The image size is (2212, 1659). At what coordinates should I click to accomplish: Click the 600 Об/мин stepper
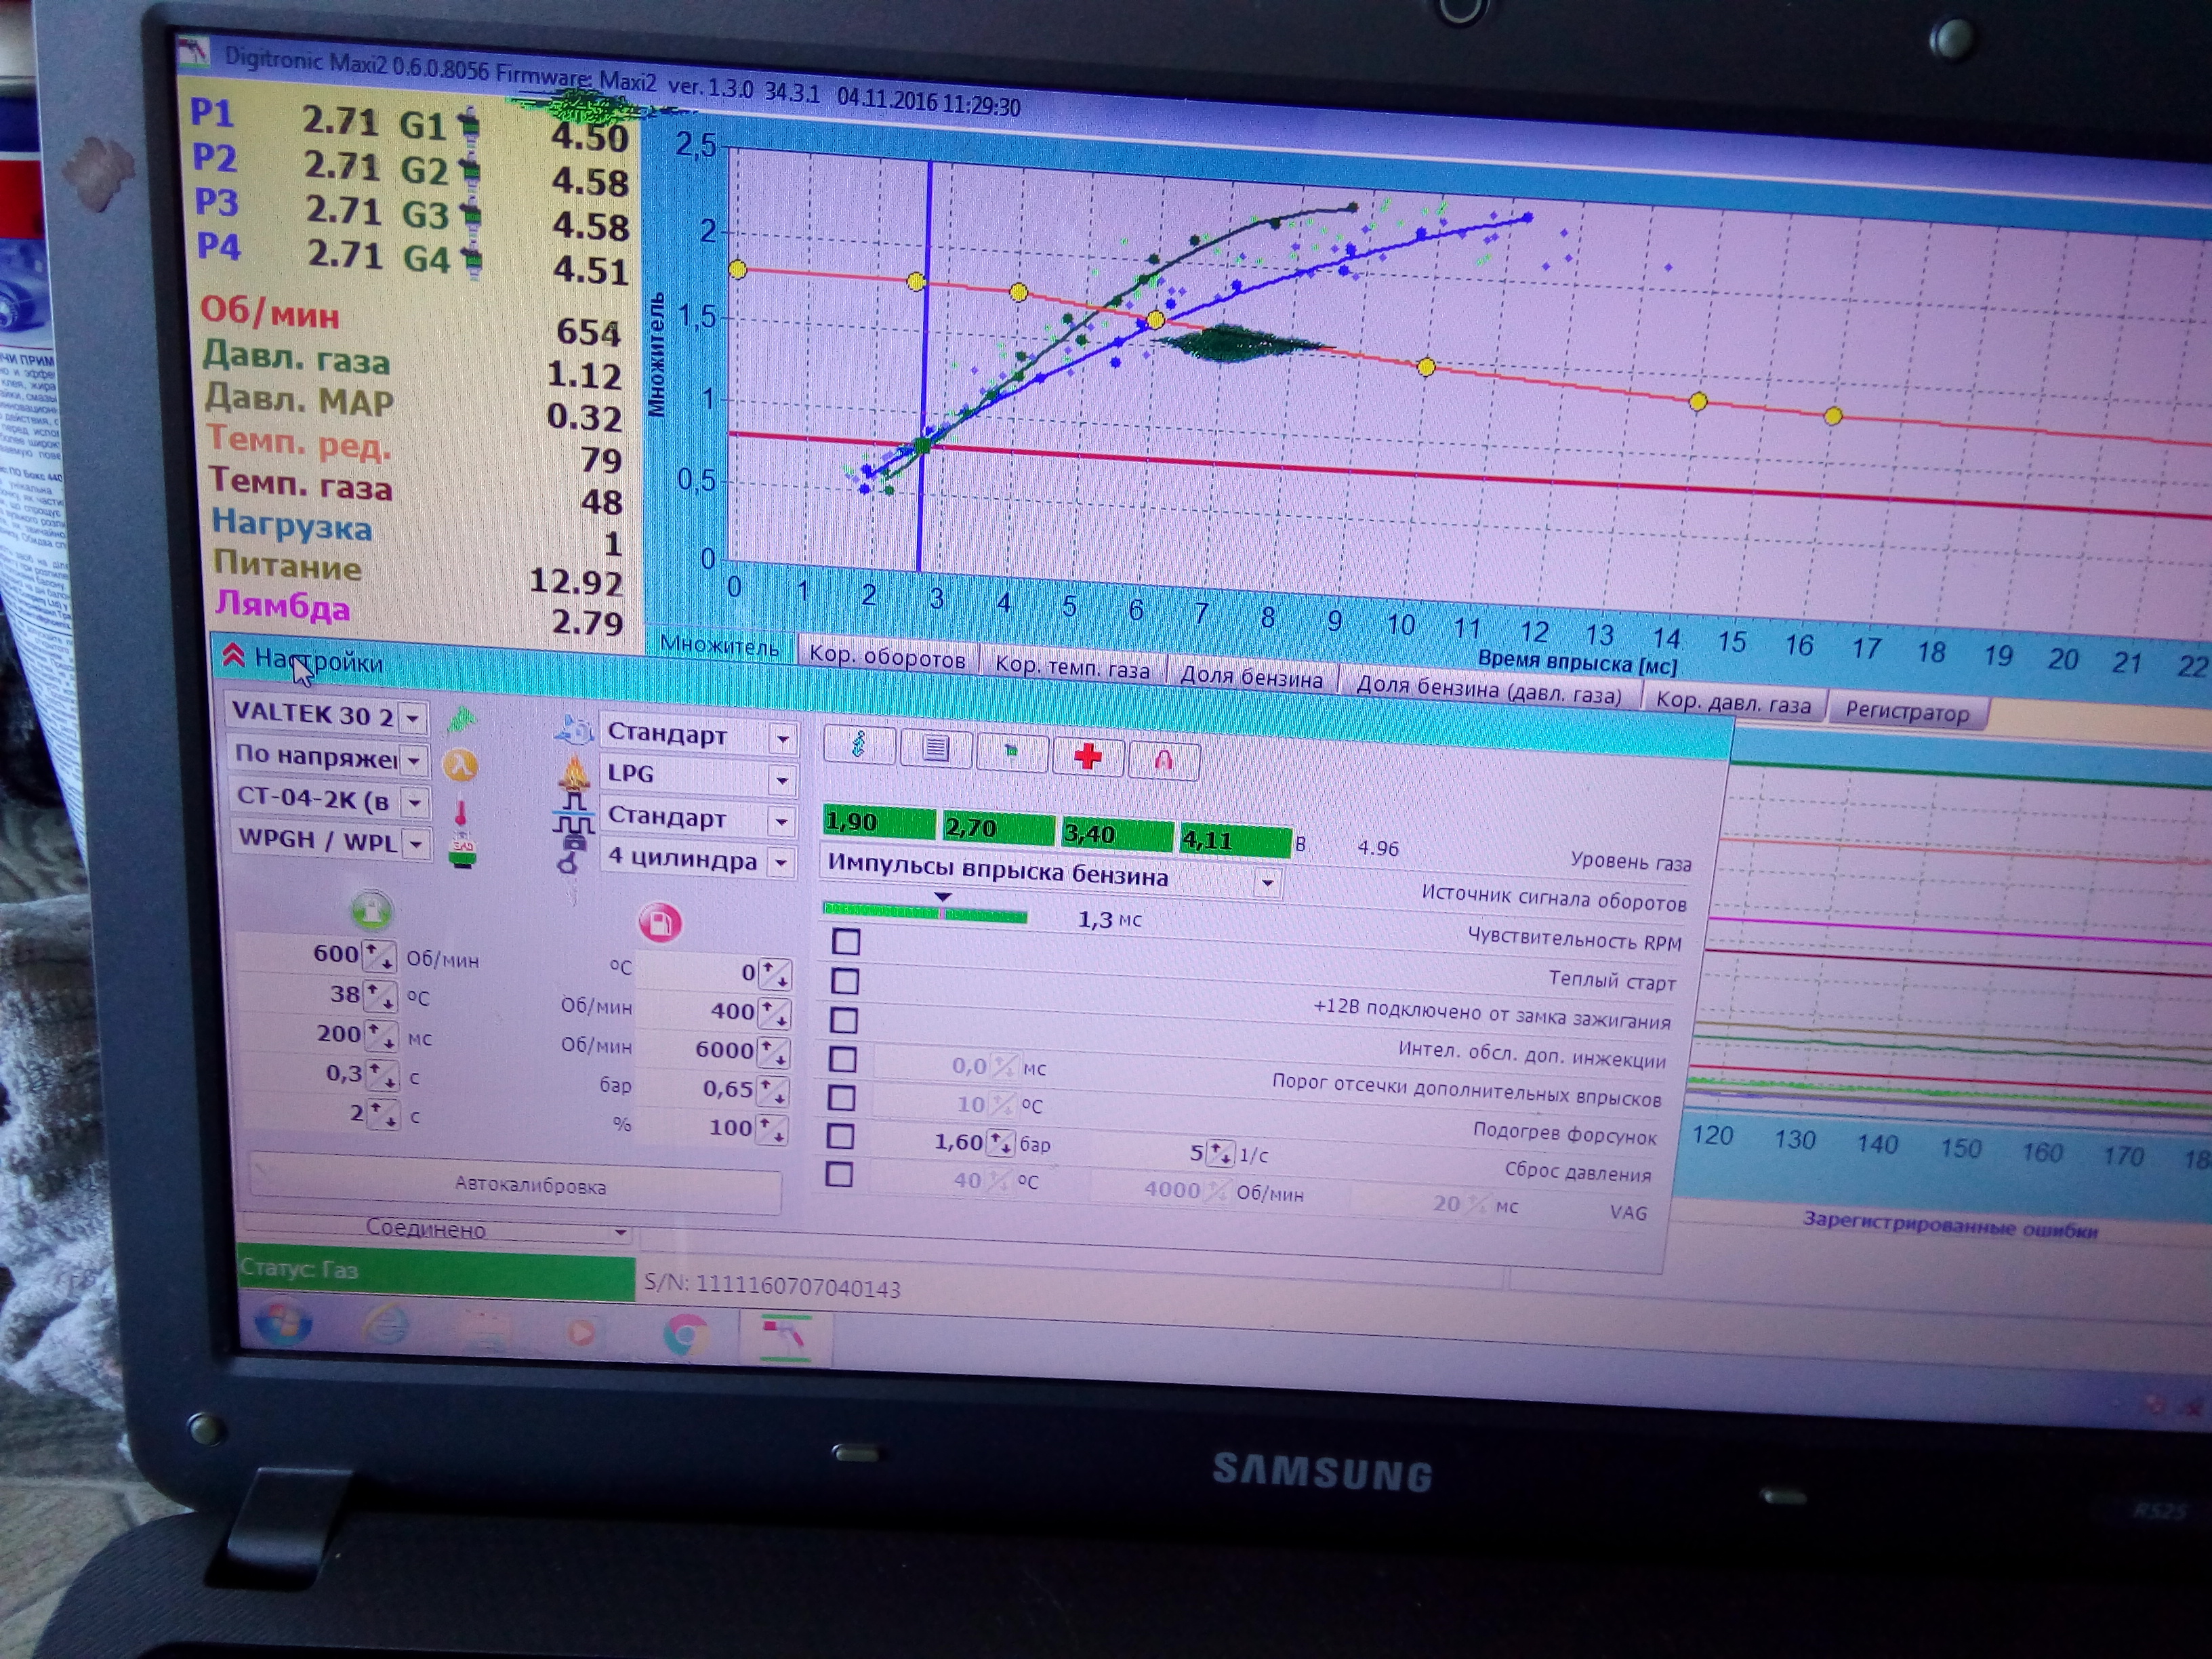[379, 956]
